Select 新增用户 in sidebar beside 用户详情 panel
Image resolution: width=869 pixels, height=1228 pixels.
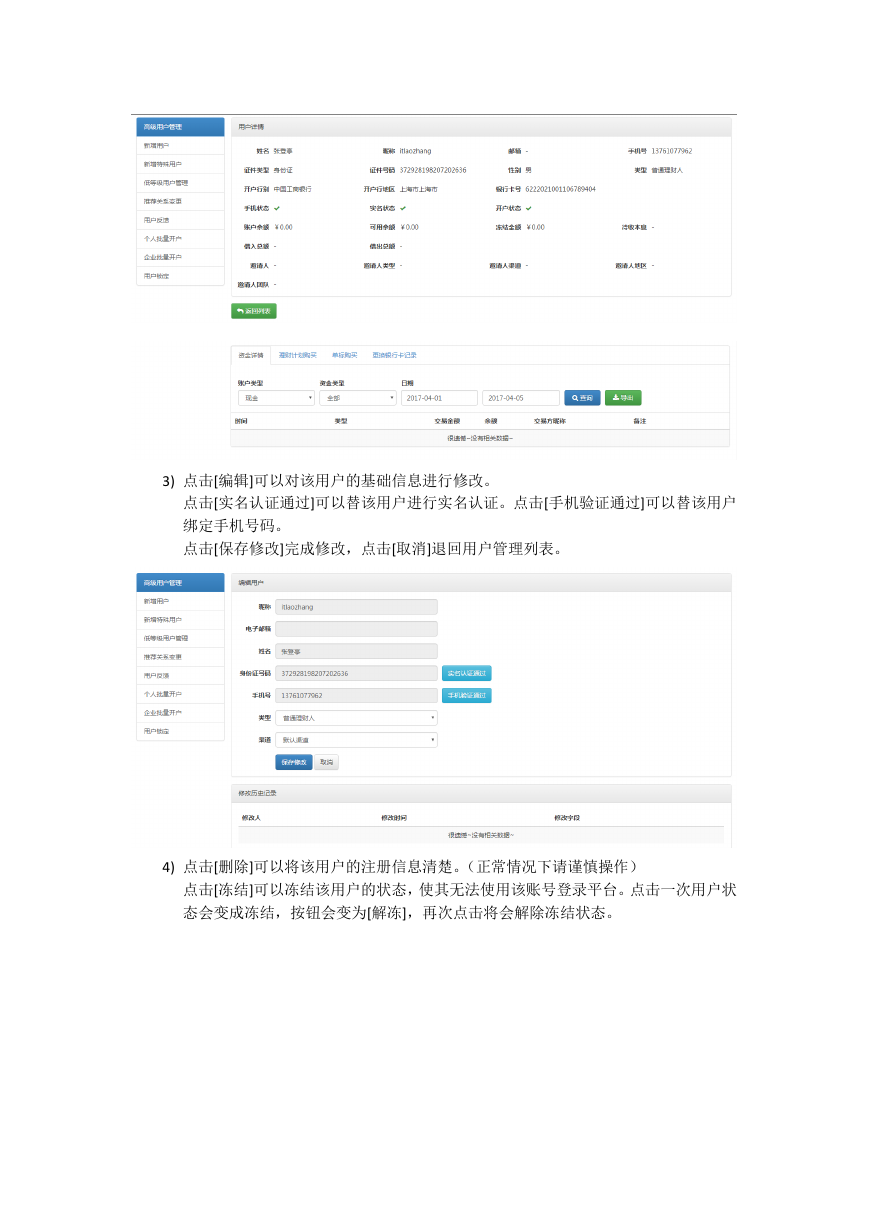[180, 146]
